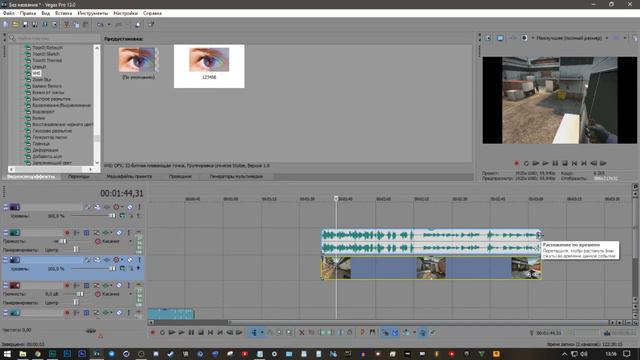Image resolution: width=640 pixels, height=360 pixels.
Task: Select the default preset eye thumbnail
Action: click(x=138, y=60)
